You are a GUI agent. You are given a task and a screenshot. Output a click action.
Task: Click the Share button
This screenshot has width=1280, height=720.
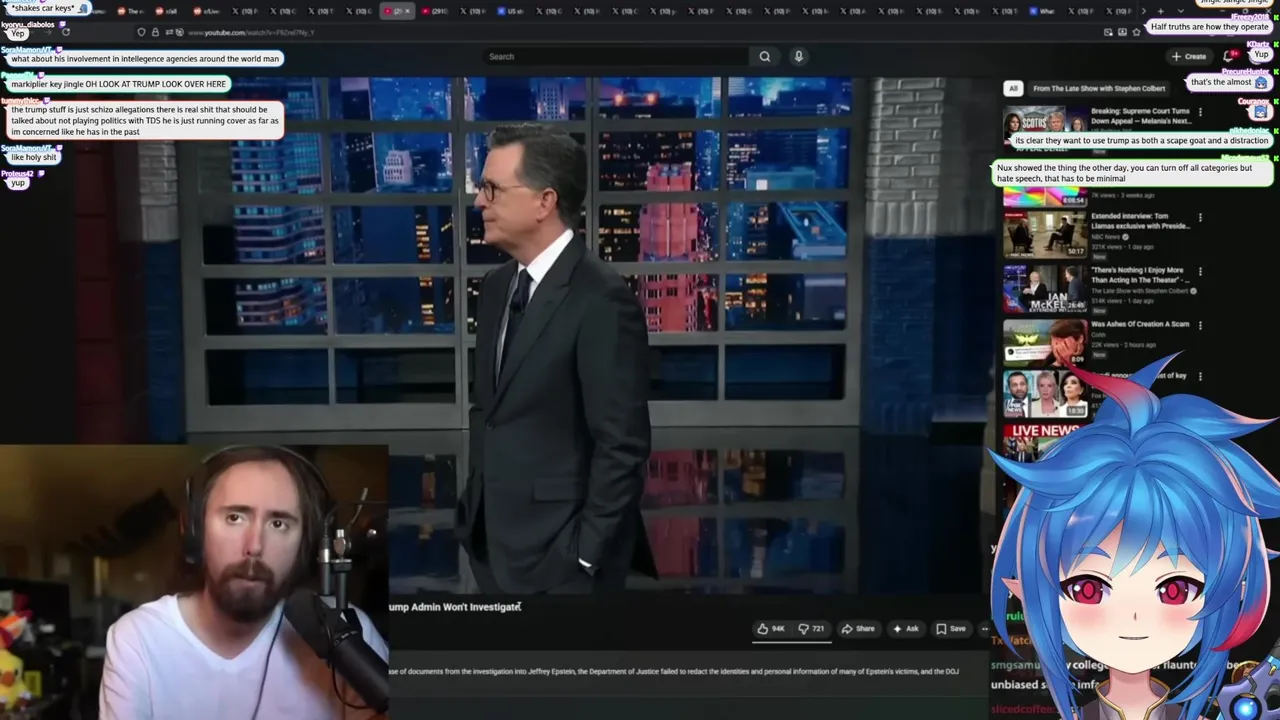tap(858, 629)
